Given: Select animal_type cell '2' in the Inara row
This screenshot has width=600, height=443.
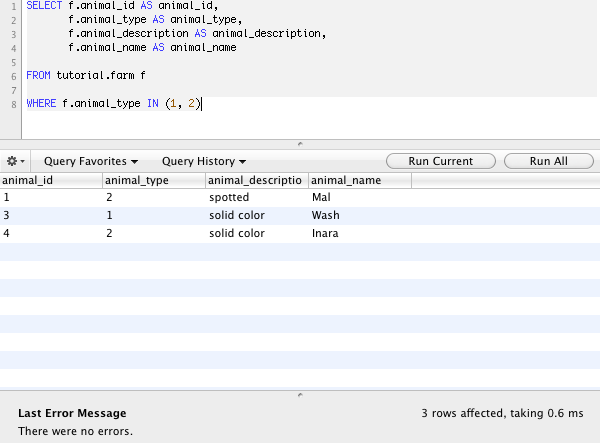Looking at the screenshot, I should (x=154, y=233).
